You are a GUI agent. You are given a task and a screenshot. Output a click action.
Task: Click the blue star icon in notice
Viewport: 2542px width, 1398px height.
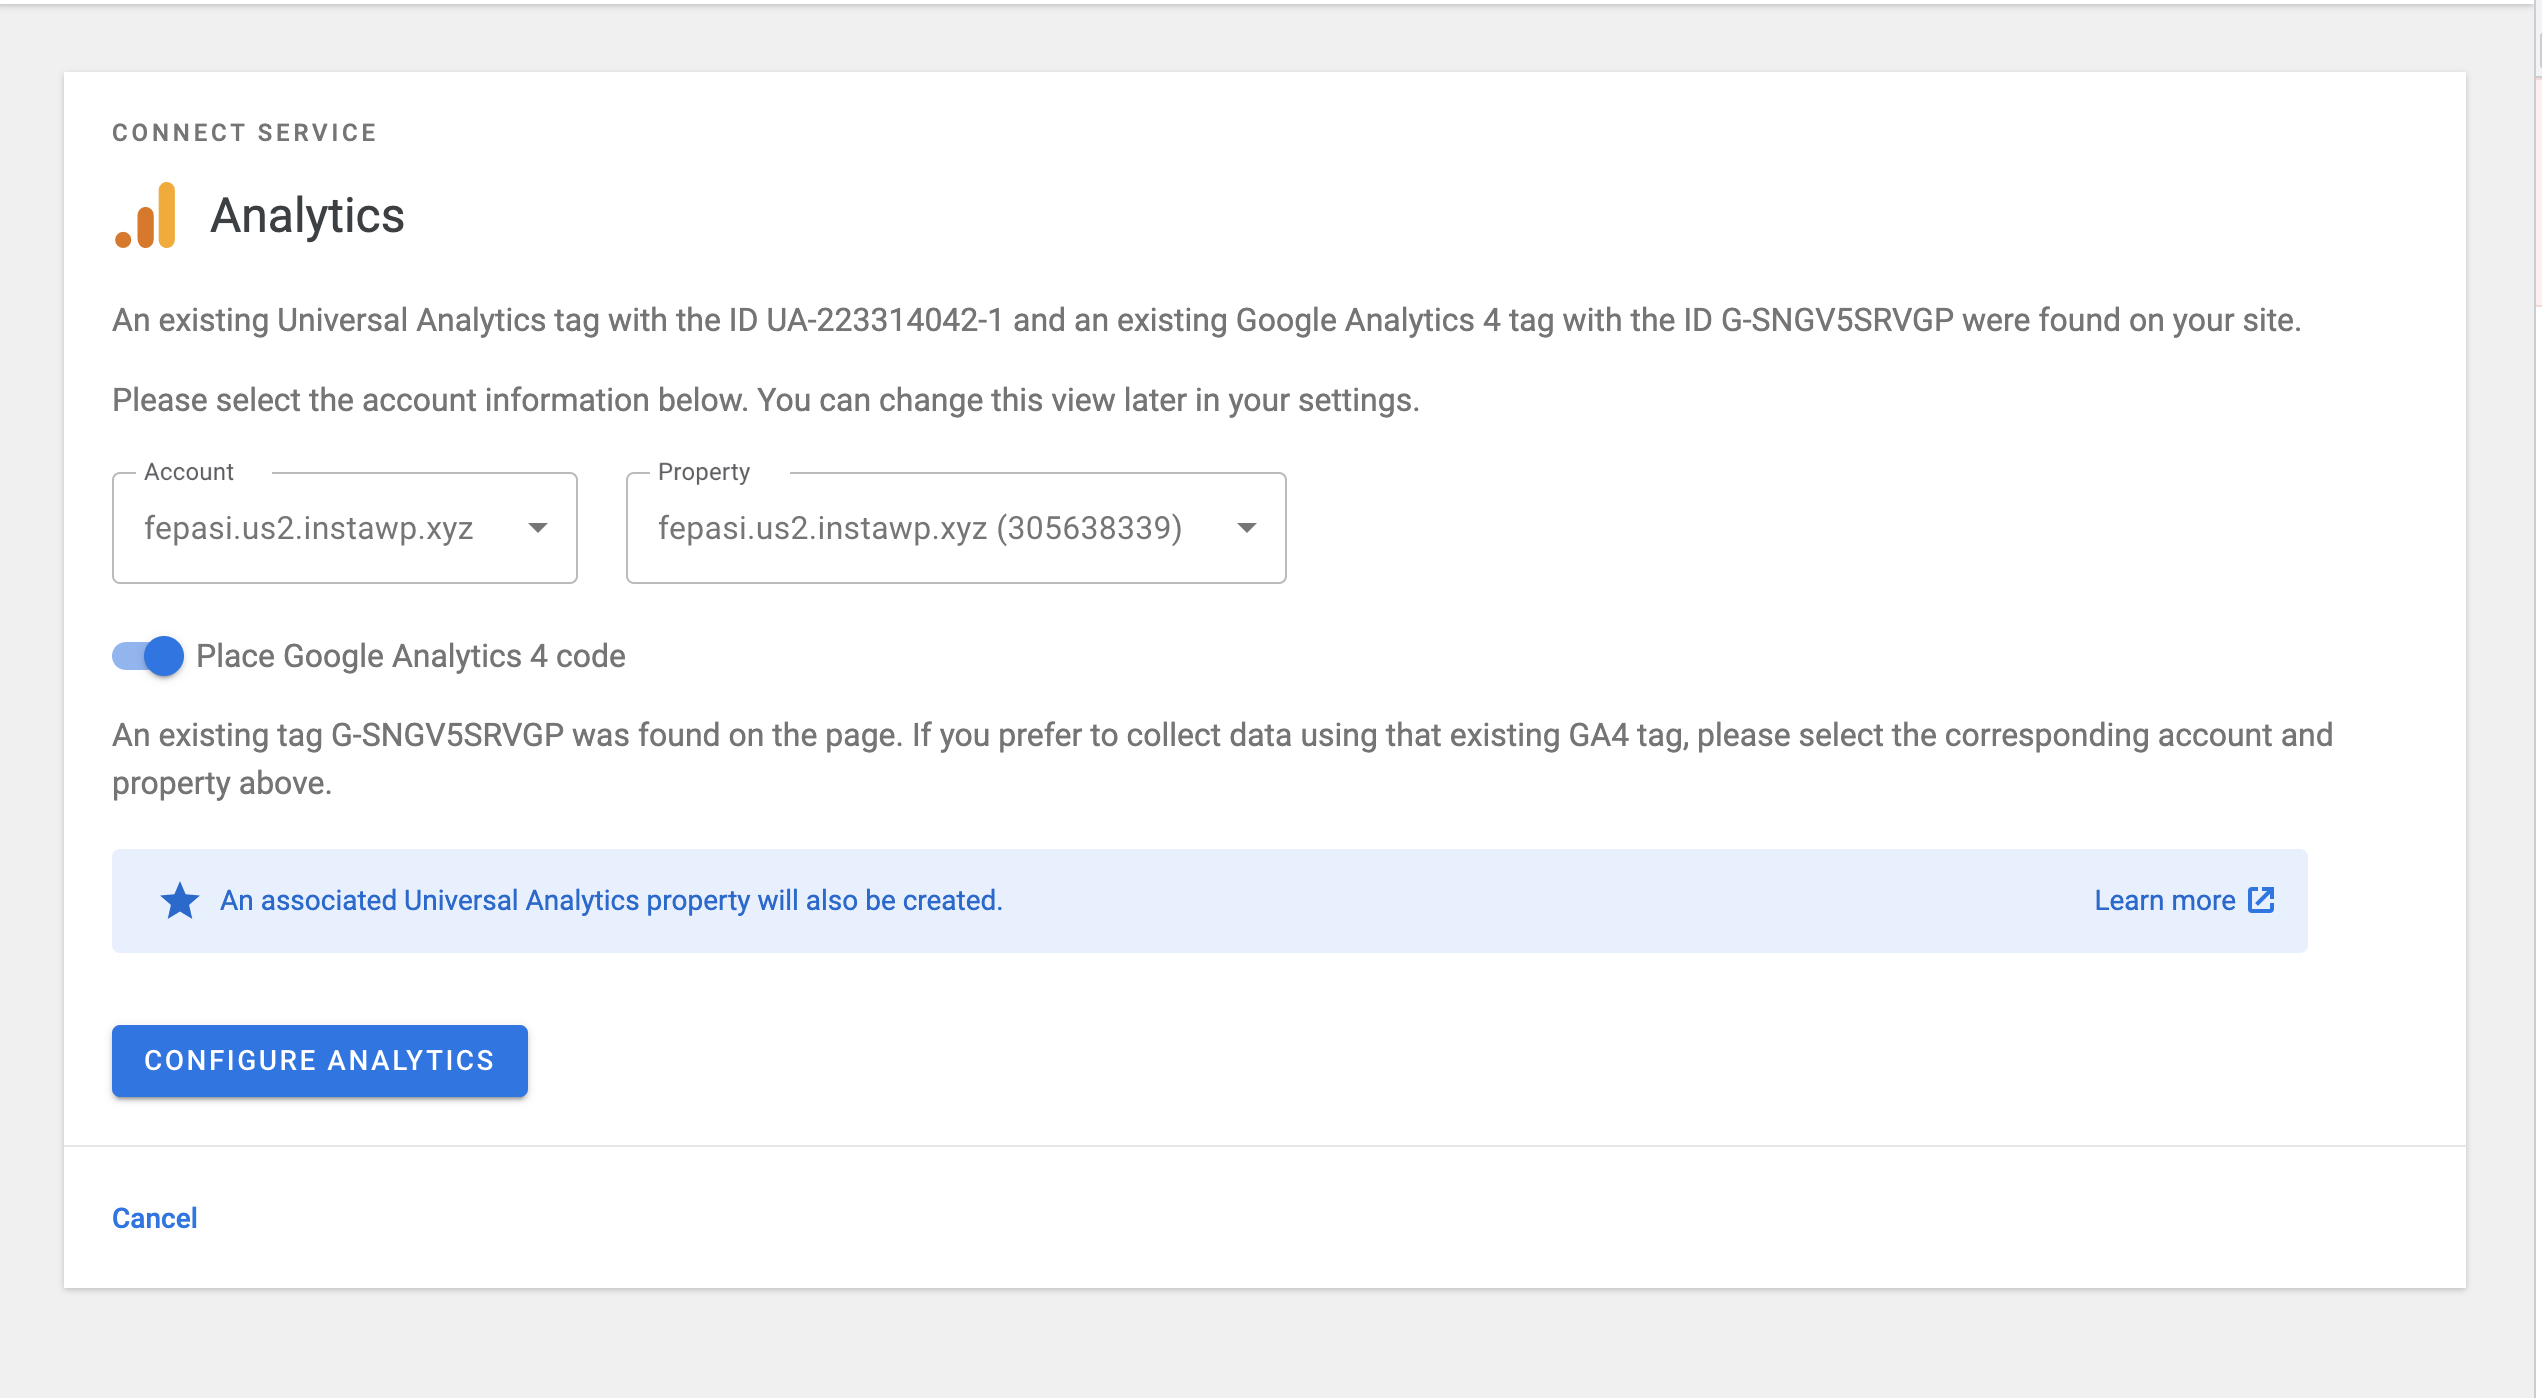coord(180,901)
